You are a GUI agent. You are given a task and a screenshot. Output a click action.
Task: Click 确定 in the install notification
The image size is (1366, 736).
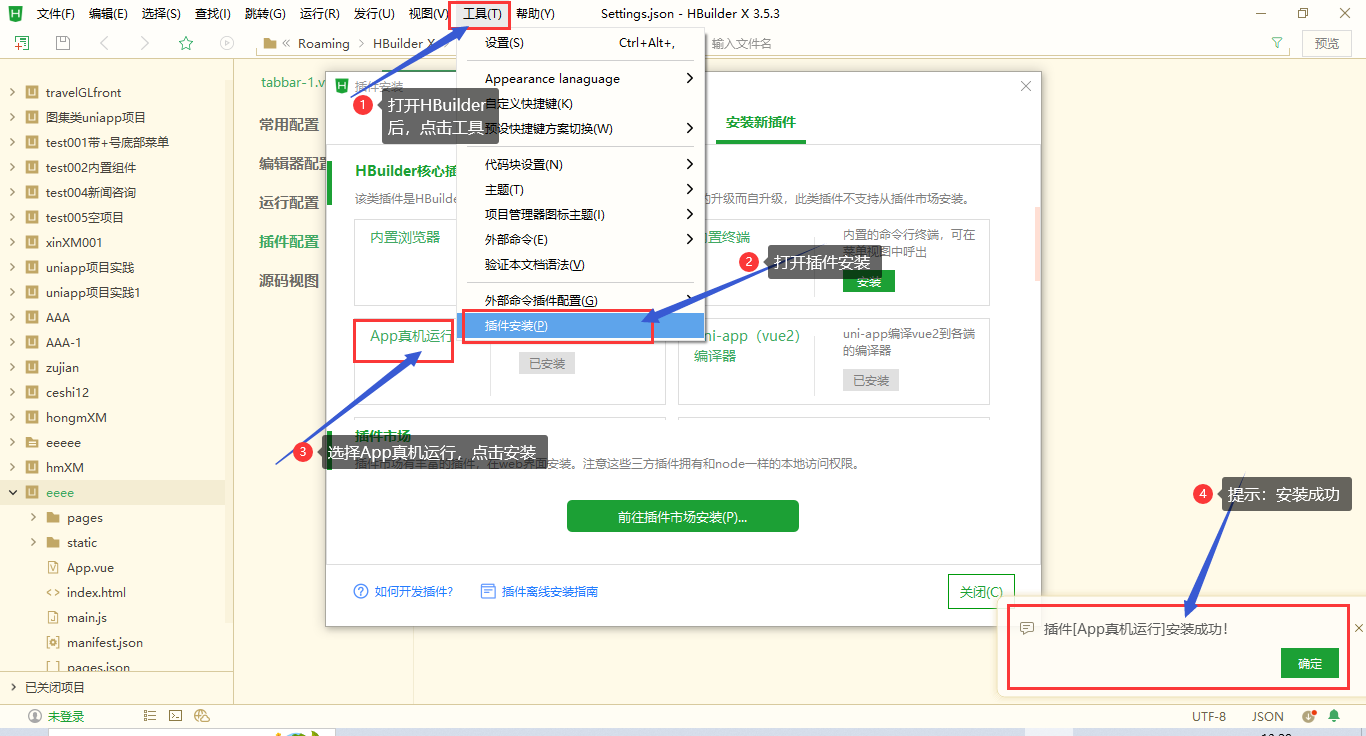pyautogui.click(x=1309, y=663)
